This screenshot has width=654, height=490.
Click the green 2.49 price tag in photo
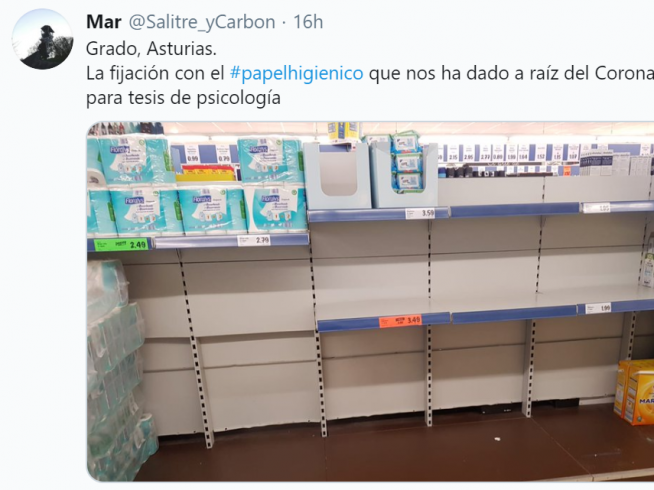pyautogui.click(x=122, y=244)
